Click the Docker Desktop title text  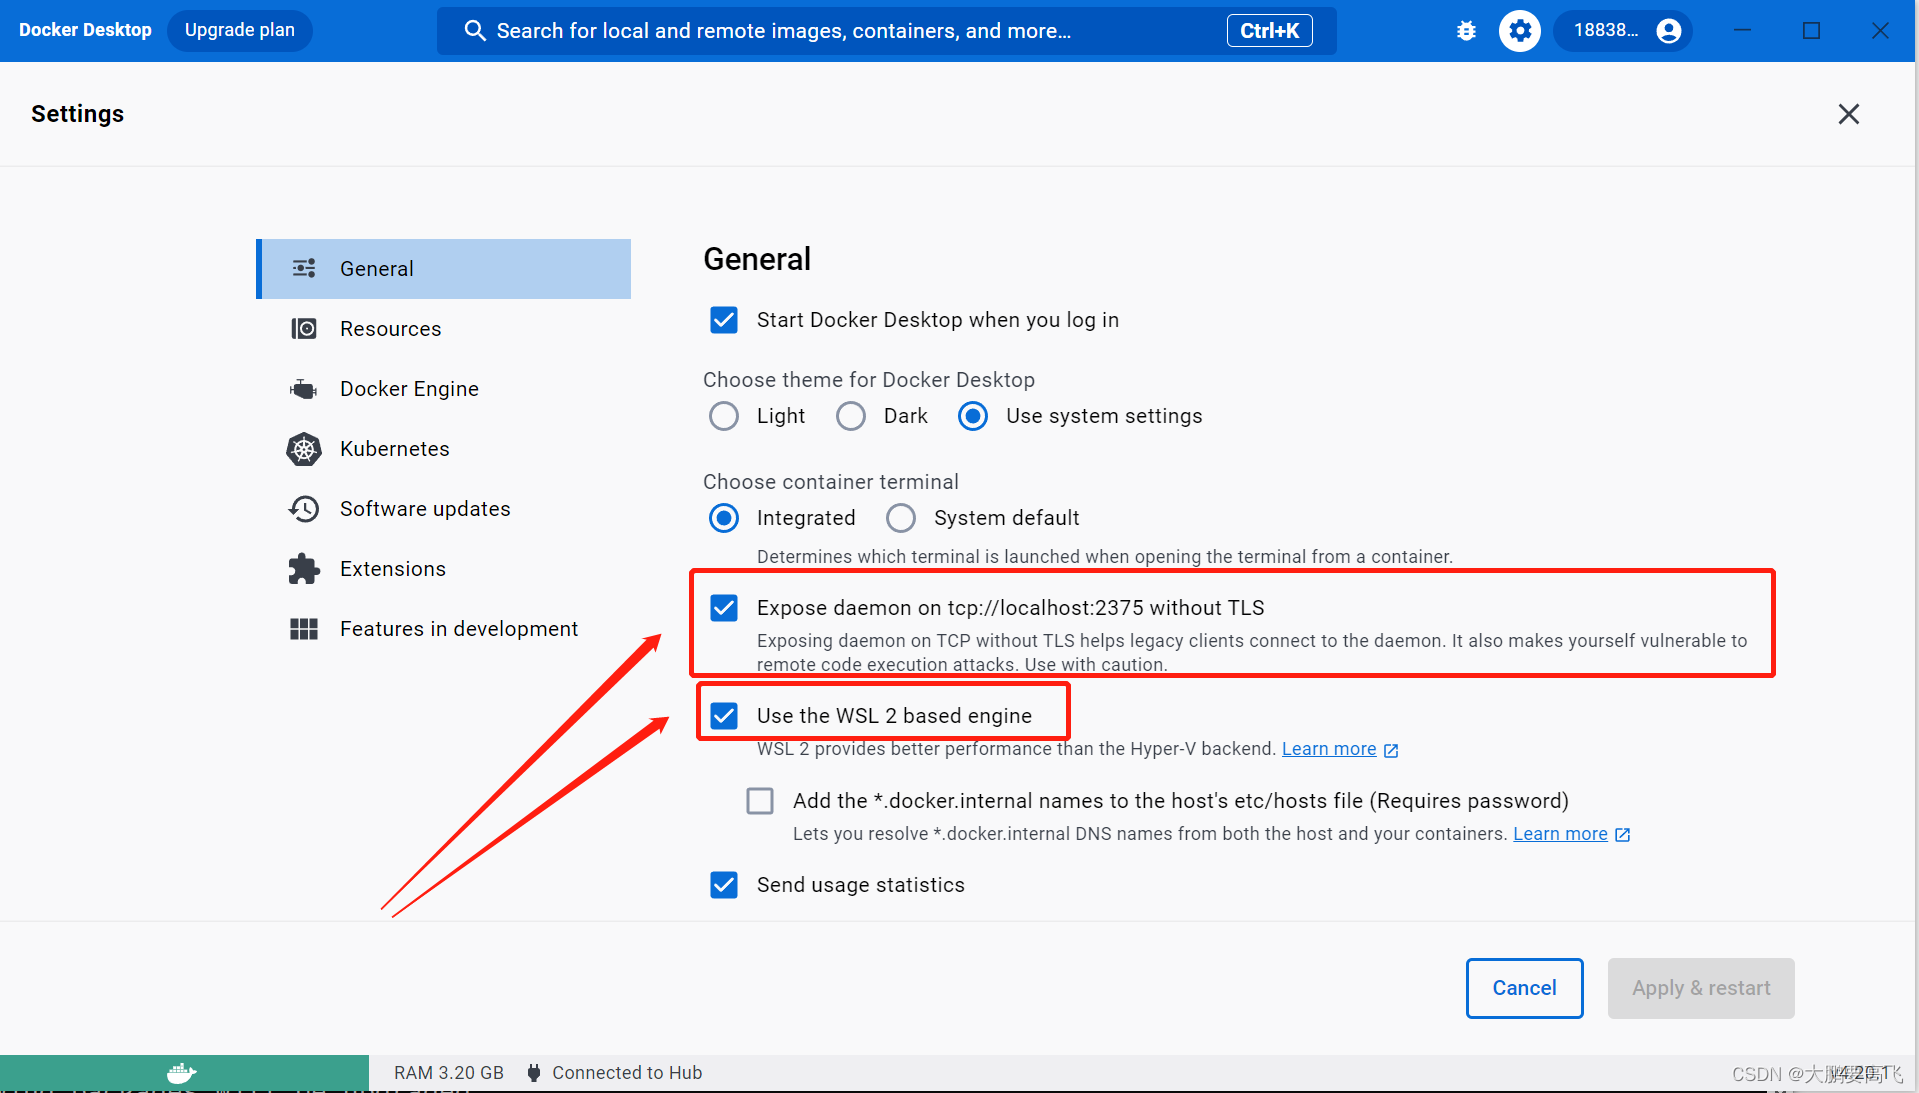(85, 30)
